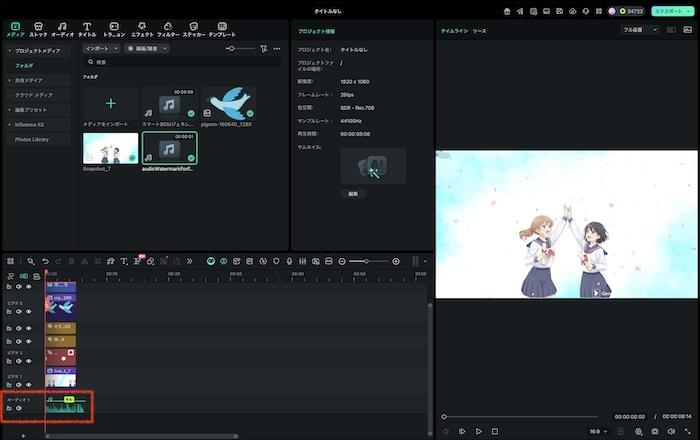Click the snapshot camera icon under preview
This screenshot has height=440, width=700.
pyautogui.click(x=655, y=431)
